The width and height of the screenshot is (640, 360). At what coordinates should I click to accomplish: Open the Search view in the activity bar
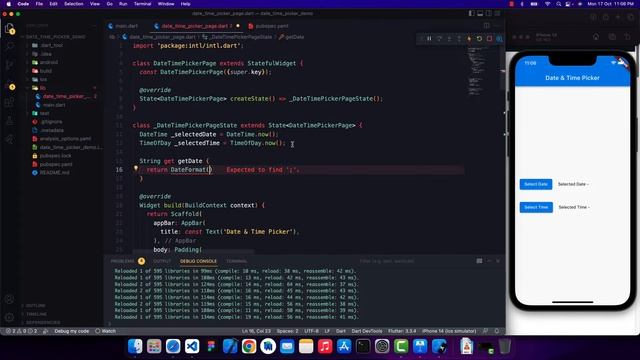coord(9,46)
